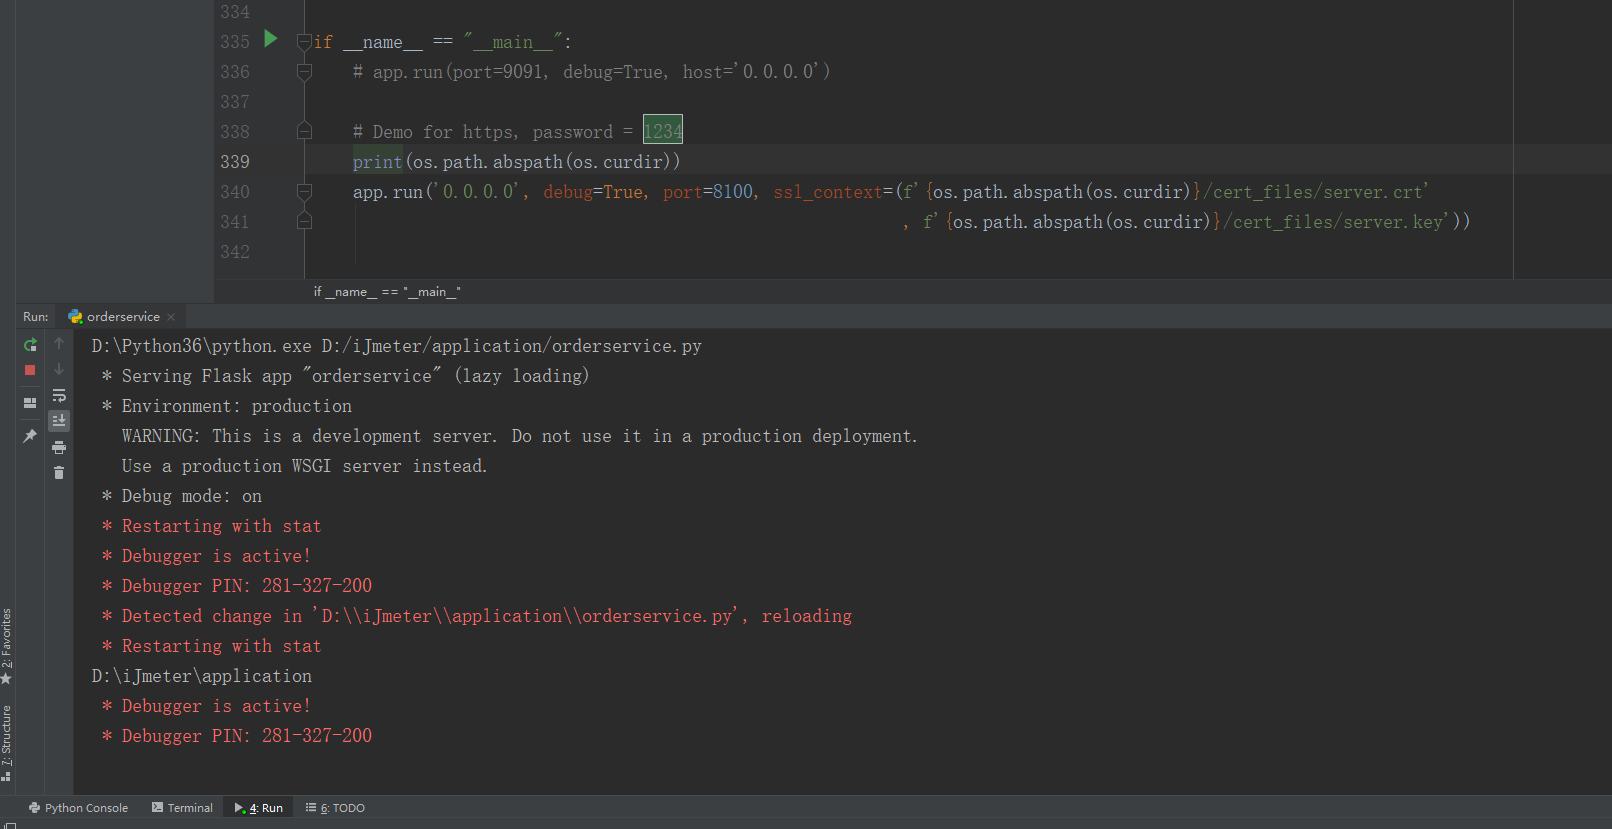Close the orderservice run tab

(171, 317)
